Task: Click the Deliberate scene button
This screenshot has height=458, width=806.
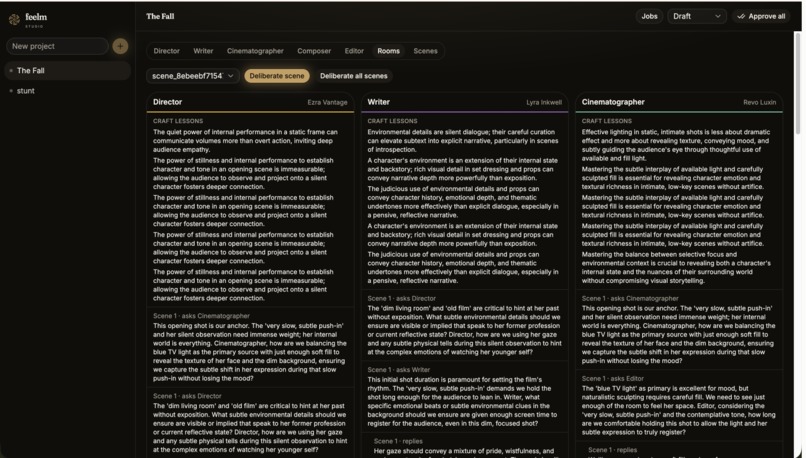Action: tap(277, 76)
